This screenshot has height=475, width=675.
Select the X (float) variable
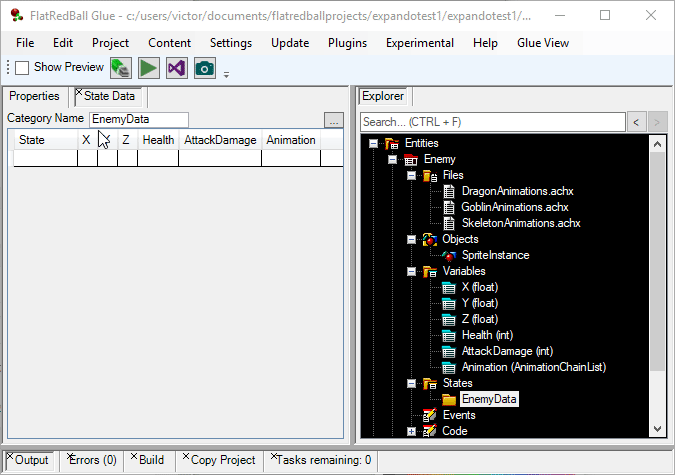pyautogui.click(x=480, y=287)
